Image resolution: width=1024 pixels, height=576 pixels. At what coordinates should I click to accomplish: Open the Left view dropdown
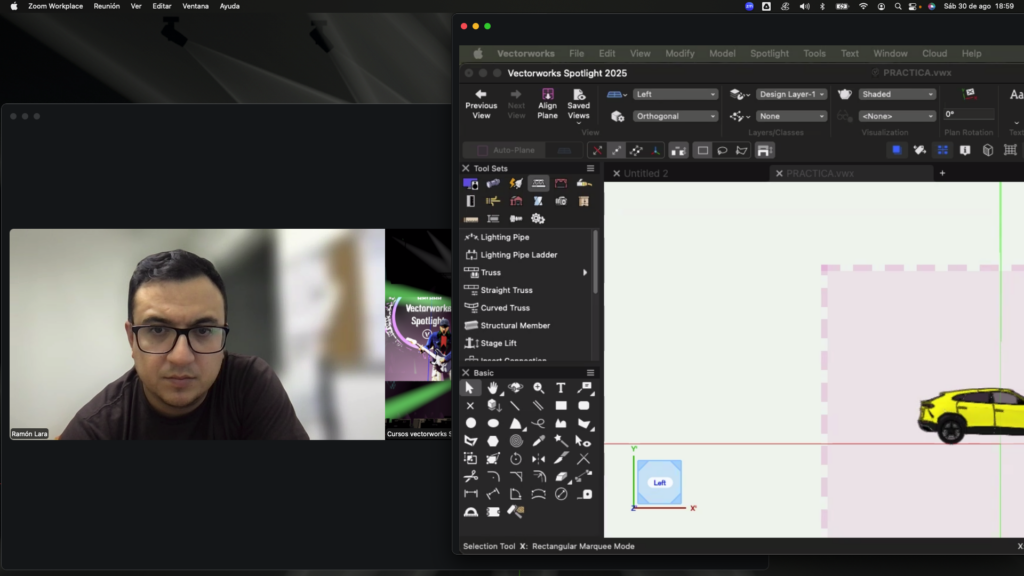[x=675, y=94]
